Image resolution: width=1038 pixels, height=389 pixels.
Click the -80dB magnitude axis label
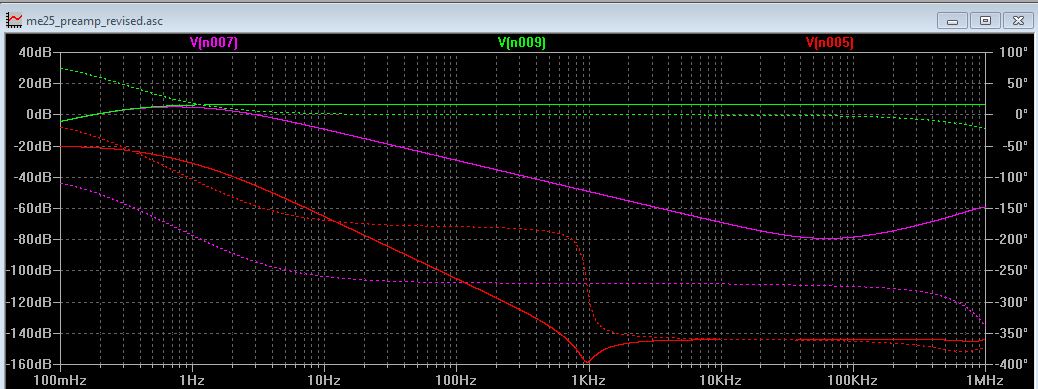[x=33, y=239]
